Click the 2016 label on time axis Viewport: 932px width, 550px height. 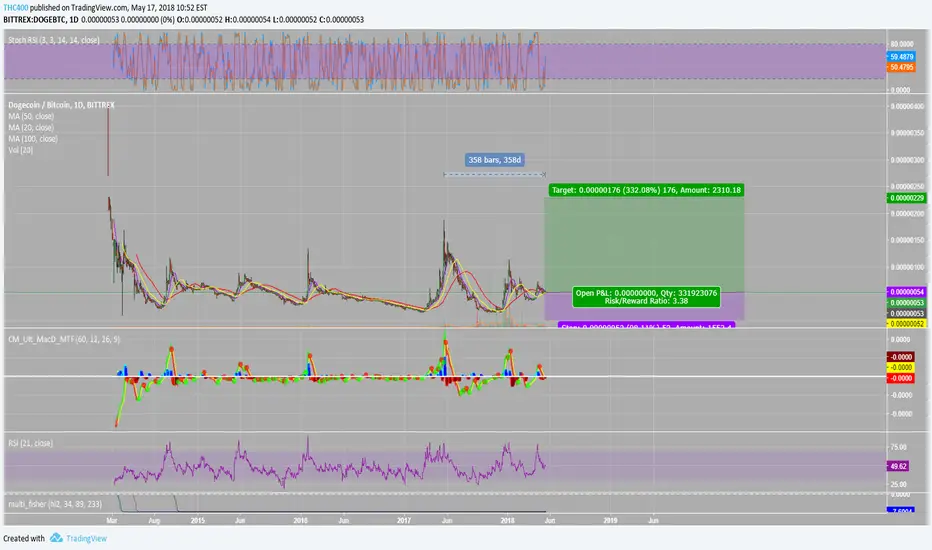tap(301, 521)
